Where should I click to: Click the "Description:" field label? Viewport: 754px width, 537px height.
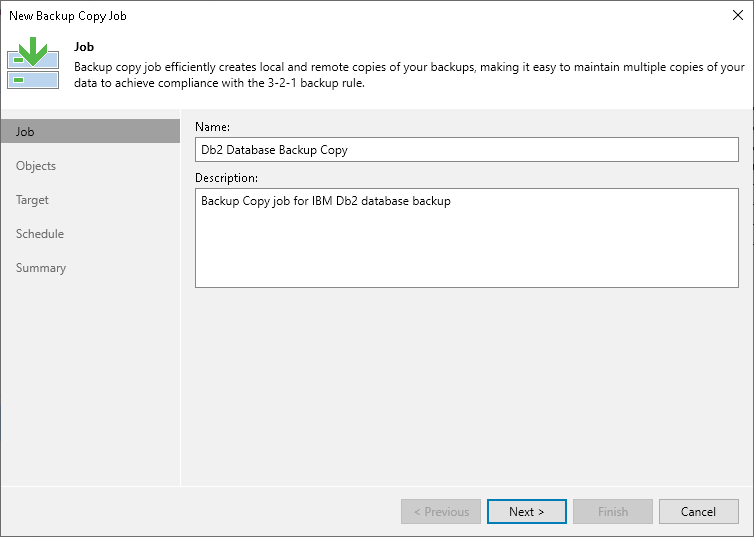tap(226, 178)
